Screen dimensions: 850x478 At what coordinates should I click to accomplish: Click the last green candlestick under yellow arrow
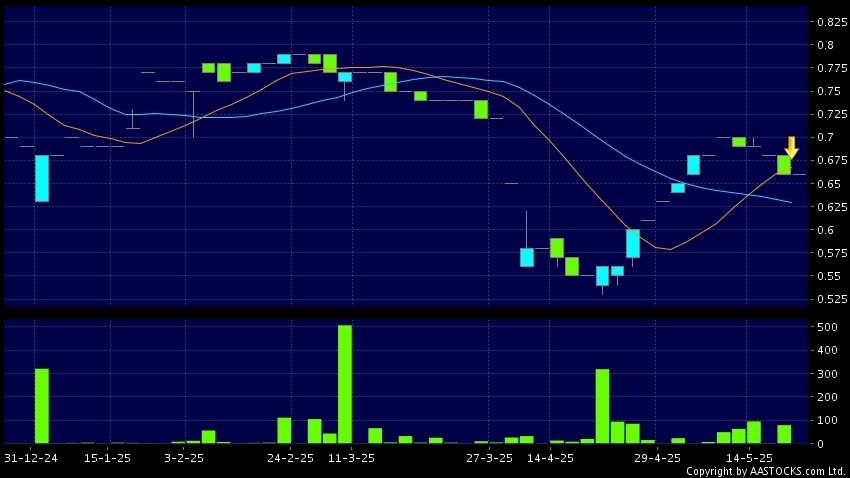(x=784, y=165)
